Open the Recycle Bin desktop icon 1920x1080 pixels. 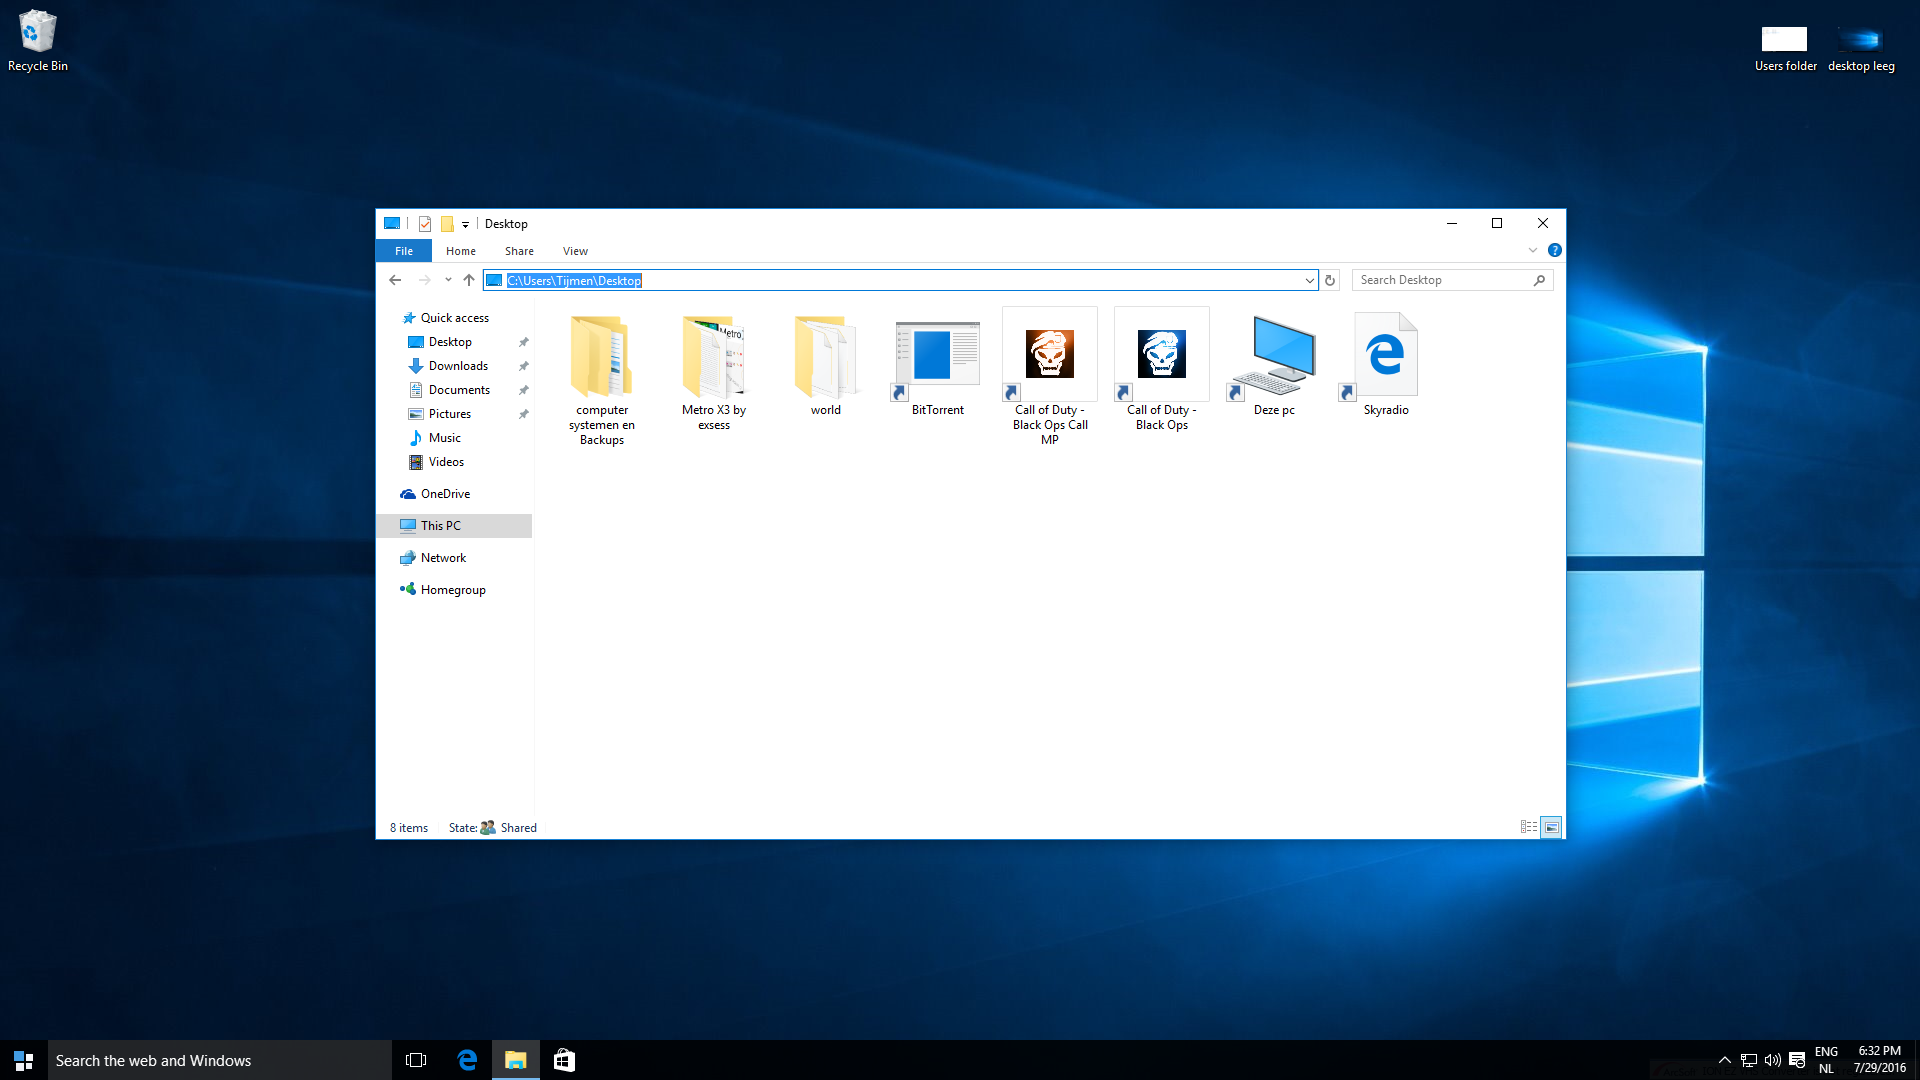(x=38, y=40)
